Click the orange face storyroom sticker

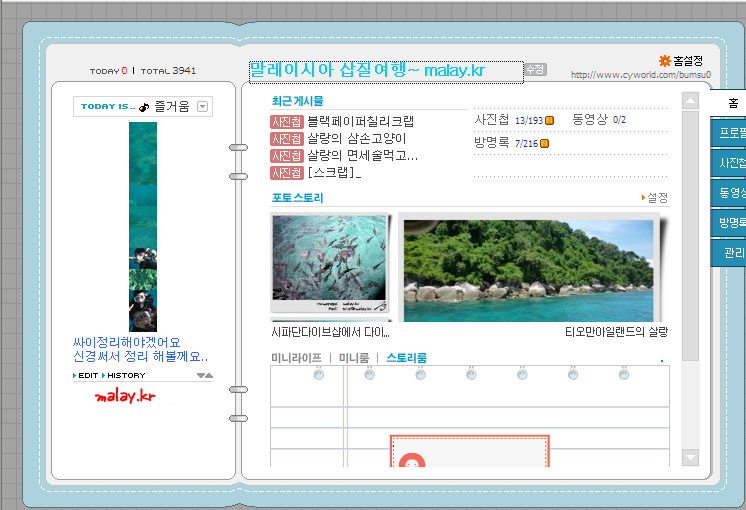tap(412, 460)
